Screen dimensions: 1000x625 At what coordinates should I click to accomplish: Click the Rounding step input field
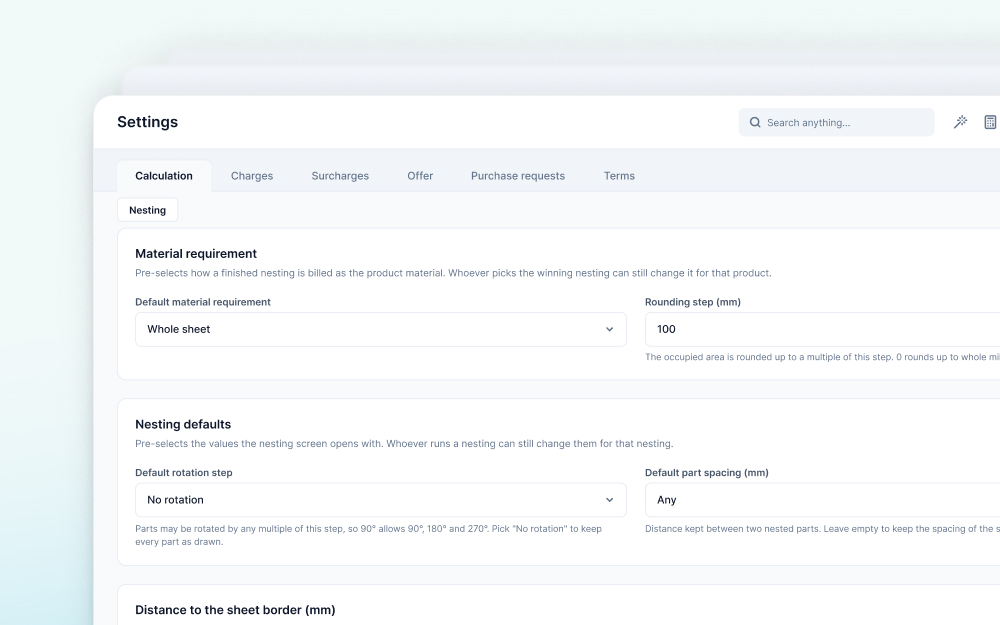click(823, 330)
